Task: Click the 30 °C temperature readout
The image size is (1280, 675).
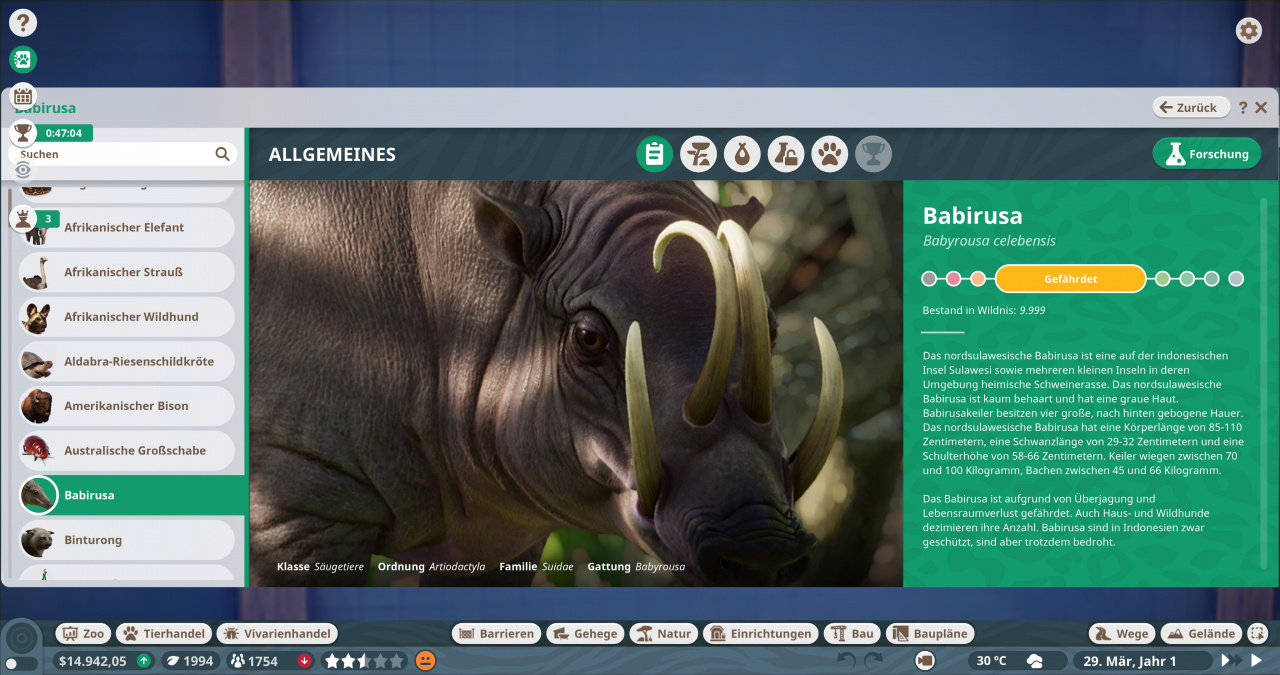Action: [x=992, y=661]
